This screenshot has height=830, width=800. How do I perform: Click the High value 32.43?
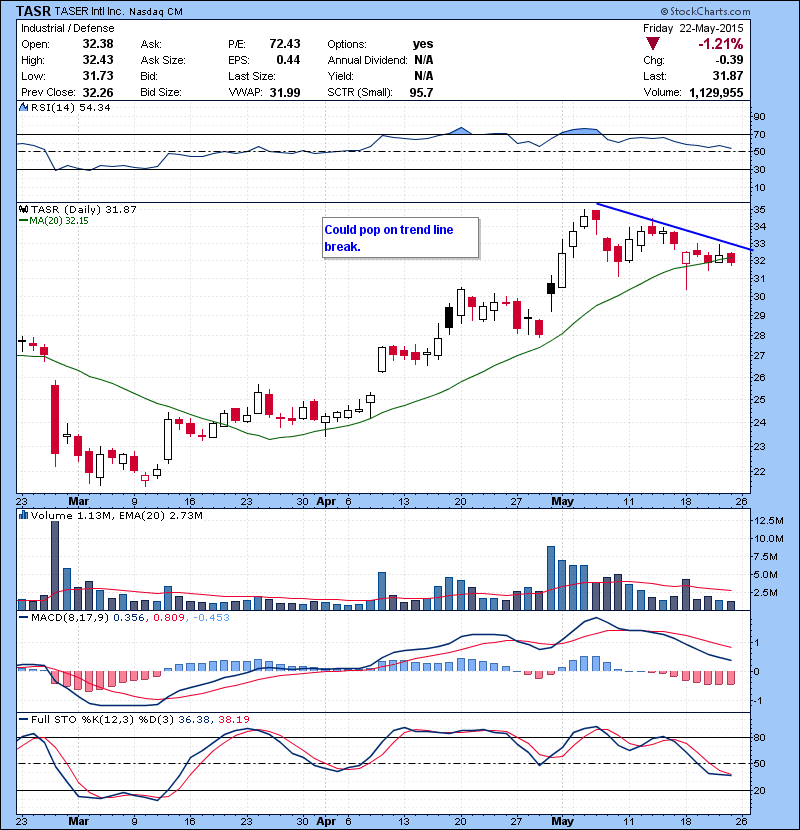[x=98, y=60]
